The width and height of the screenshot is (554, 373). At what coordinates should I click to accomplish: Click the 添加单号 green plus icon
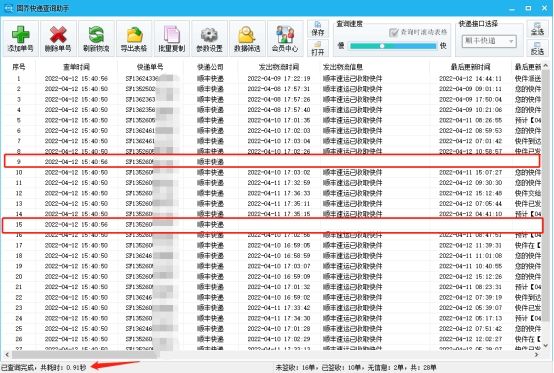(x=20, y=38)
